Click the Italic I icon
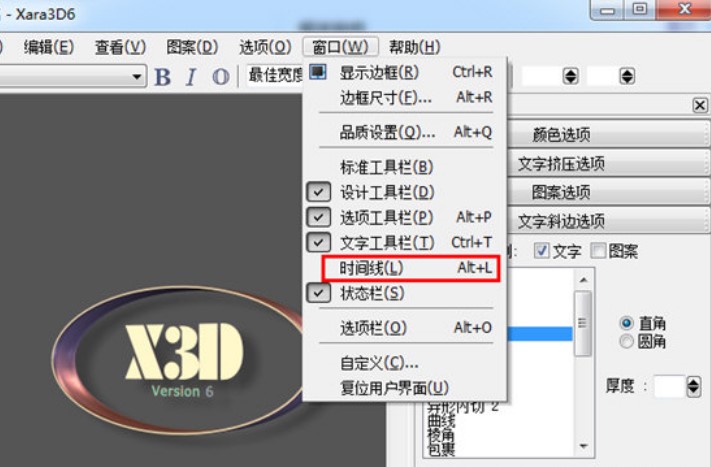 [x=191, y=77]
